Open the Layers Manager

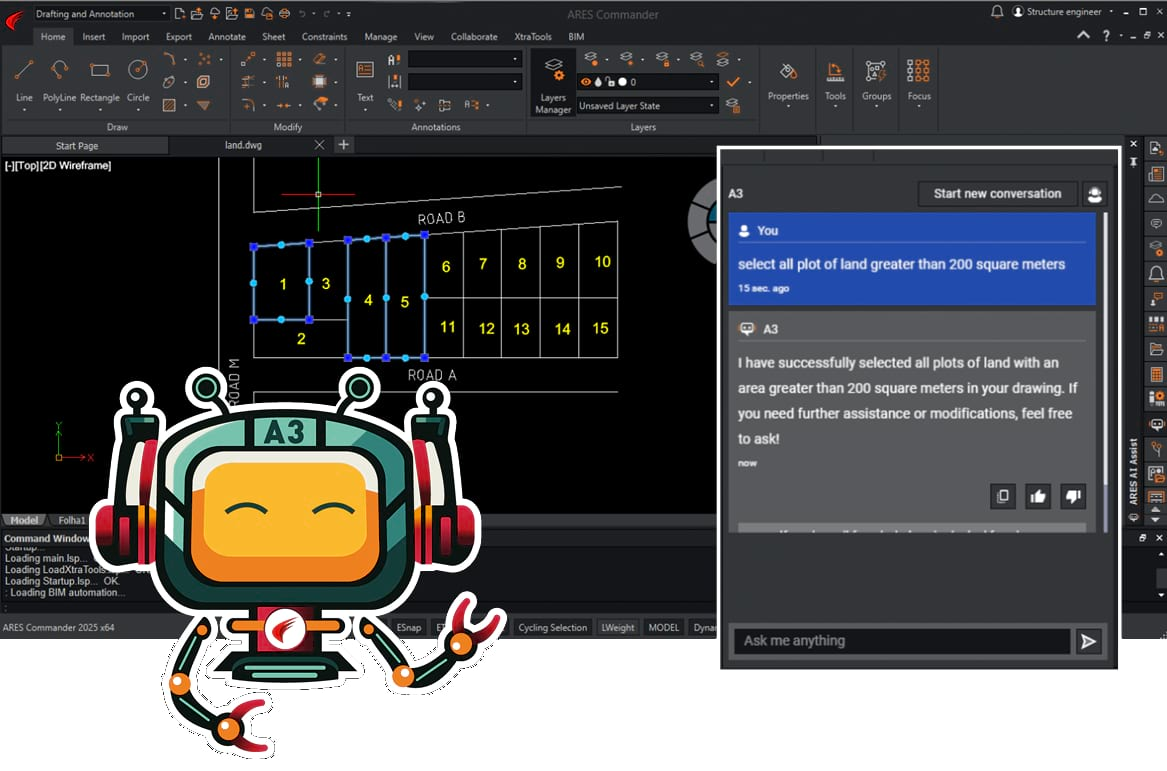tap(553, 83)
